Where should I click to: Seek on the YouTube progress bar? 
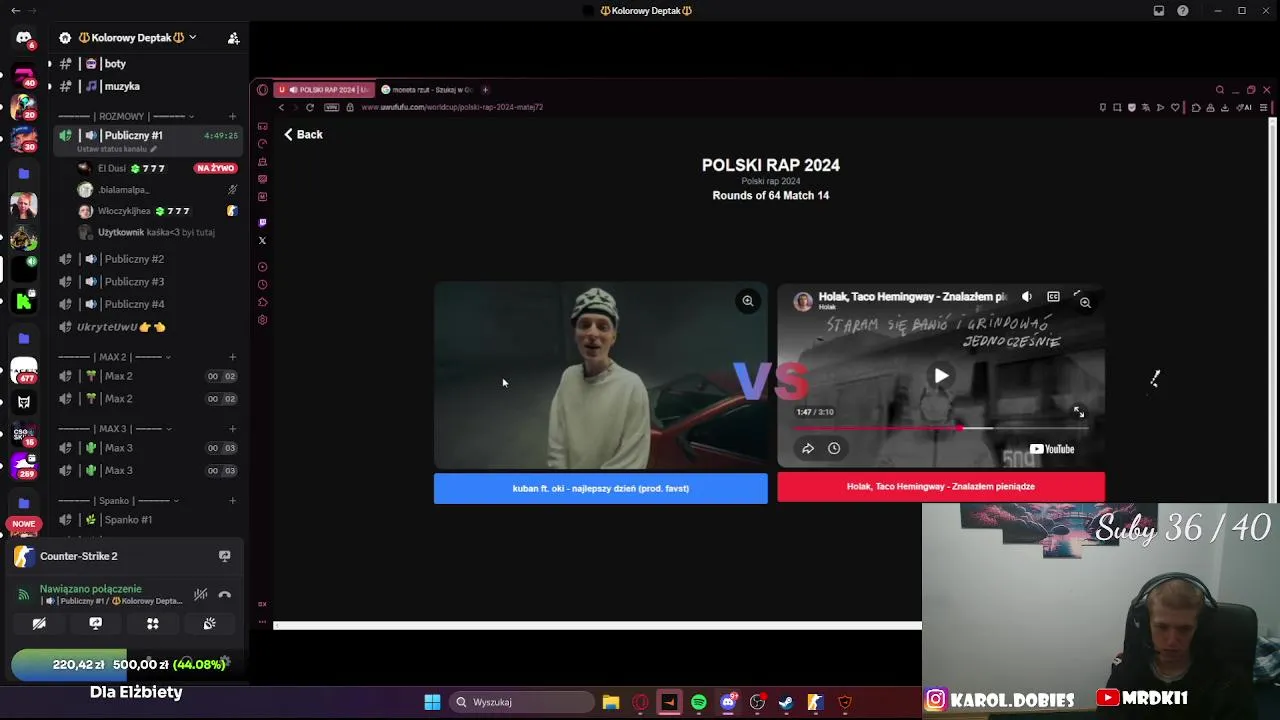coord(941,428)
